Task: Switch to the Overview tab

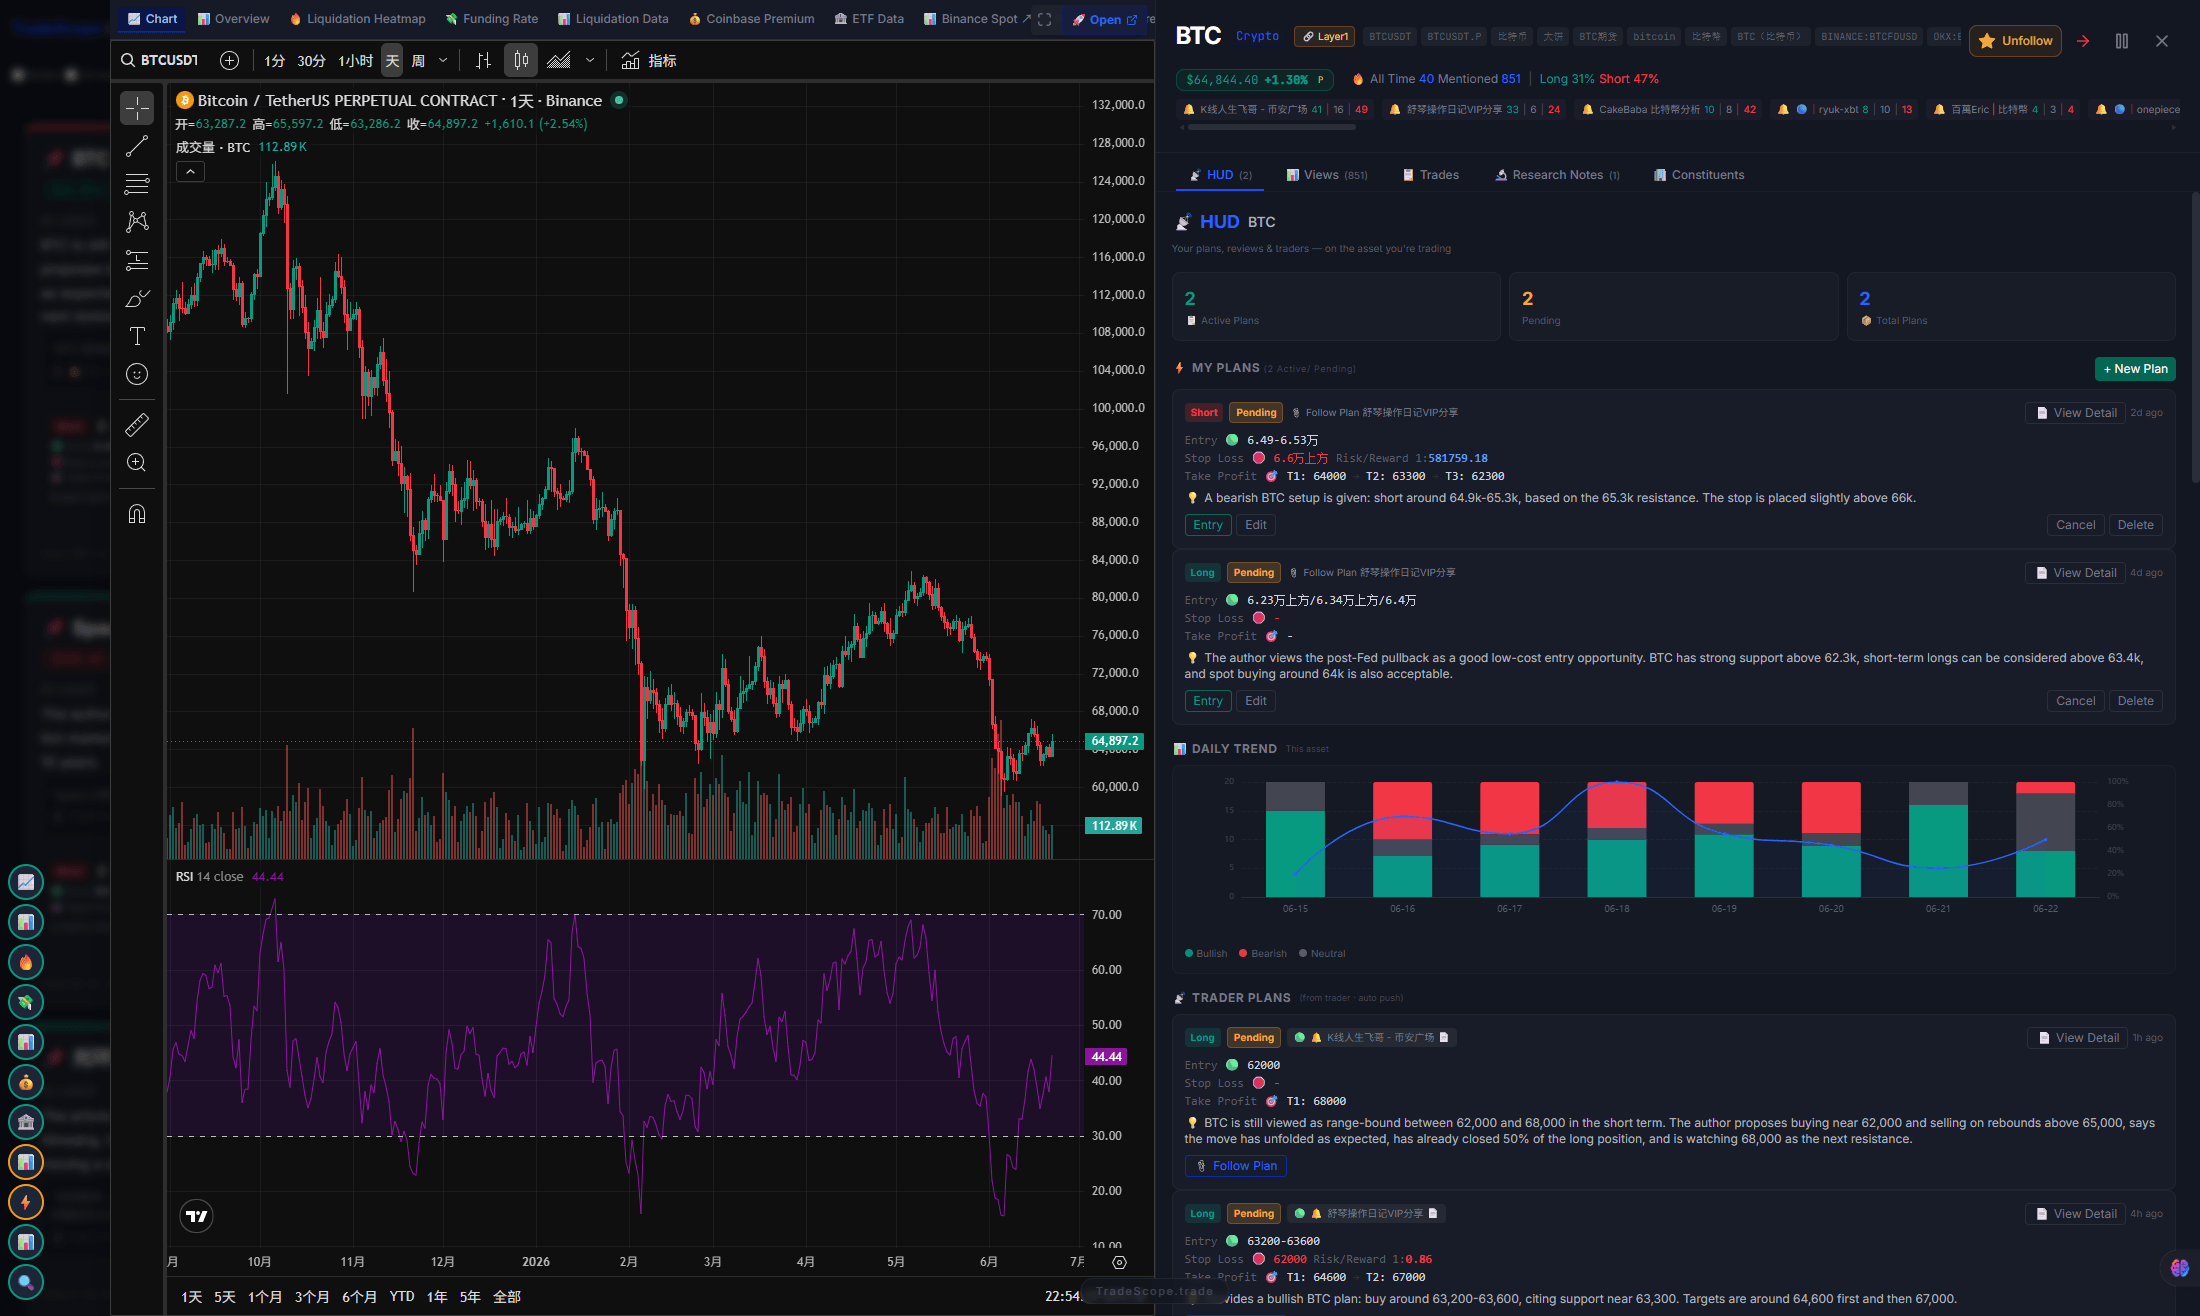Action: [x=233, y=19]
